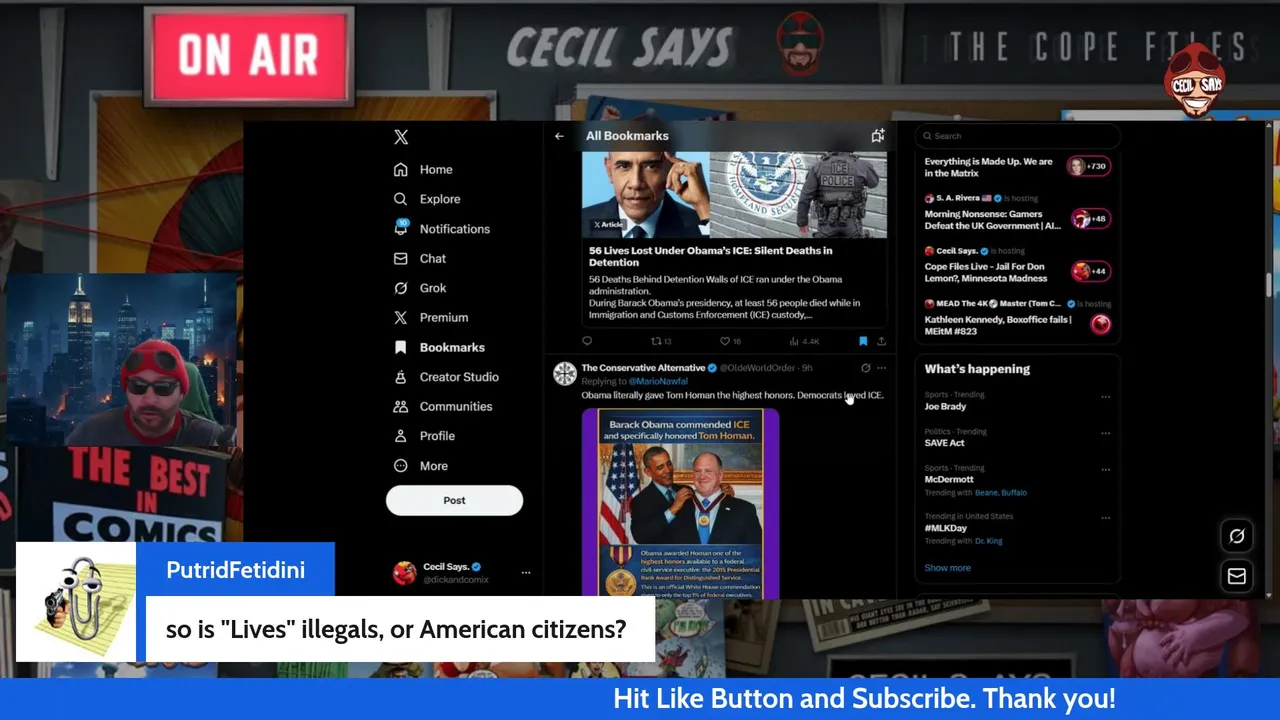1280x720 pixels.
Task: Click the PutridFetidini username label
Action: tap(235, 570)
